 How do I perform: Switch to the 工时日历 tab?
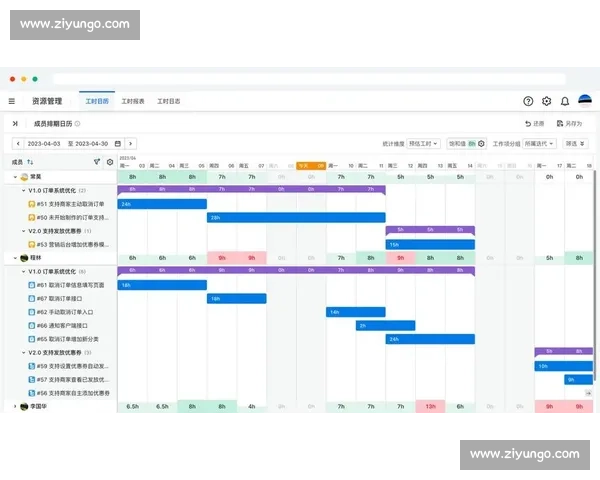point(97,101)
